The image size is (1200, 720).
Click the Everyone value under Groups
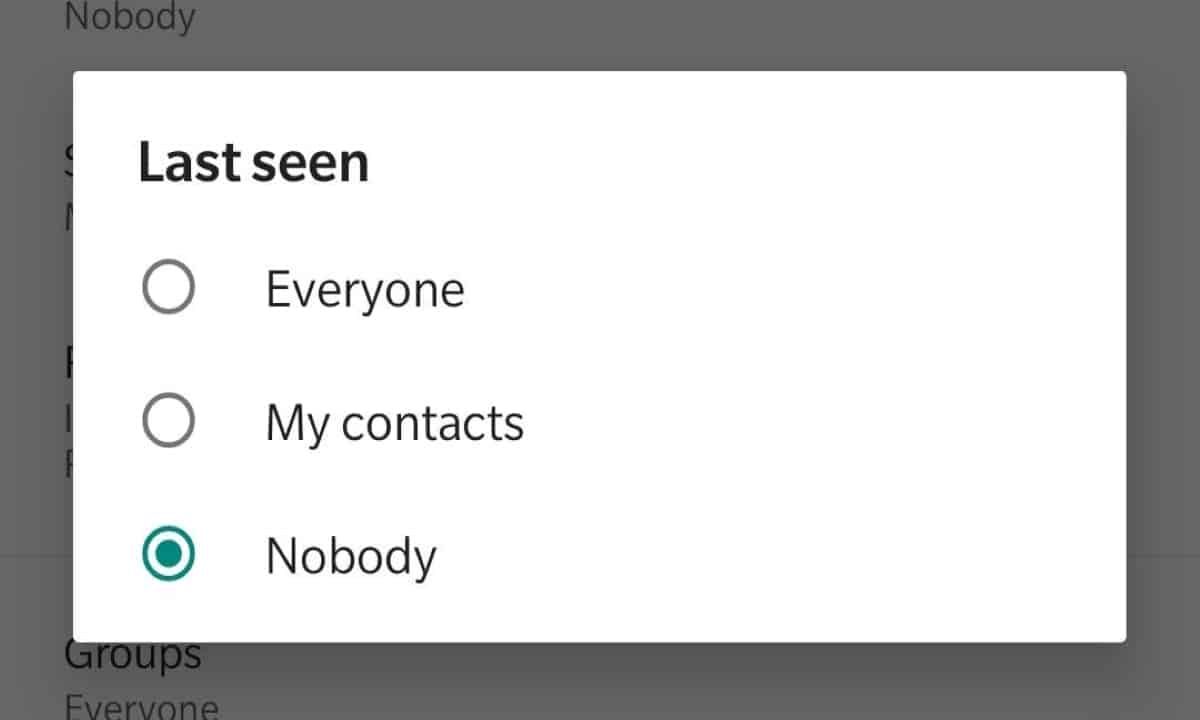(x=141, y=707)
